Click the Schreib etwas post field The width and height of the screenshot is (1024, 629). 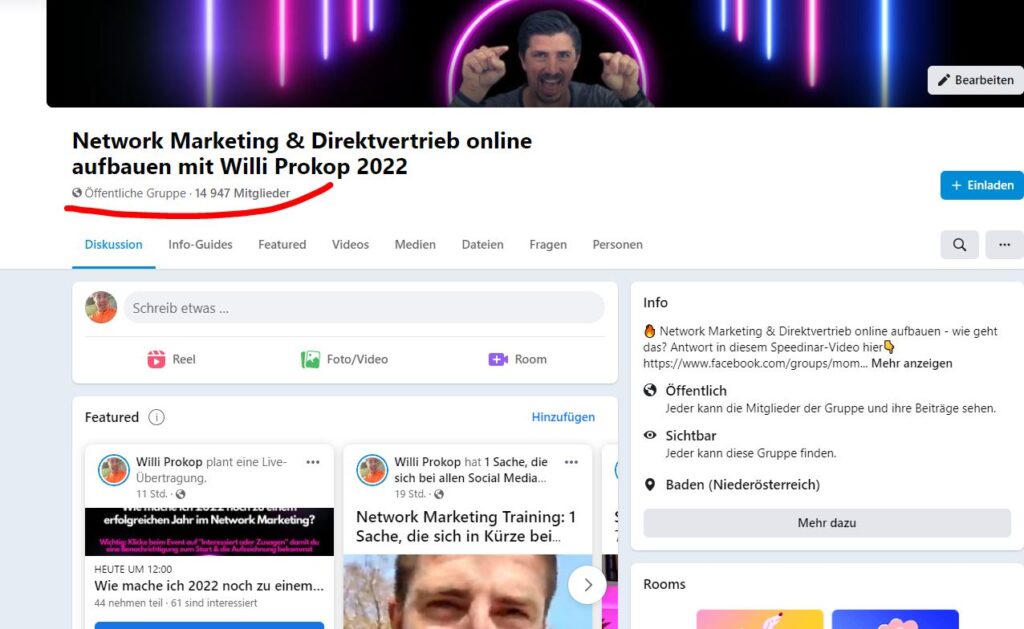[x=364, y=308]
